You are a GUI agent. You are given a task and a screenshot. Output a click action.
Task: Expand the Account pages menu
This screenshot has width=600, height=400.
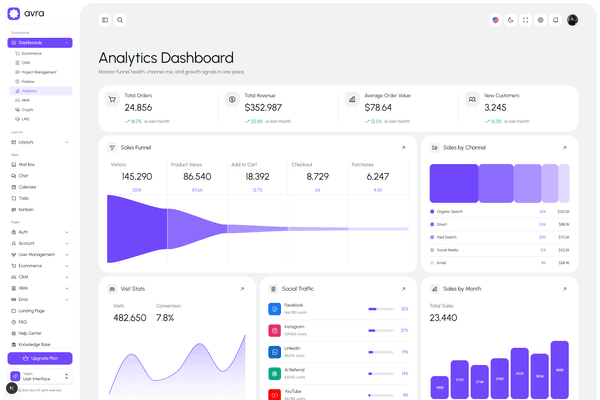40,243
